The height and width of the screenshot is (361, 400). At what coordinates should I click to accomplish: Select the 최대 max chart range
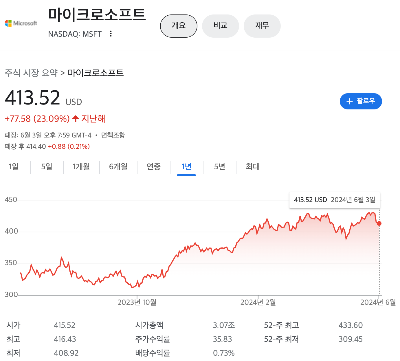(252, 166)
